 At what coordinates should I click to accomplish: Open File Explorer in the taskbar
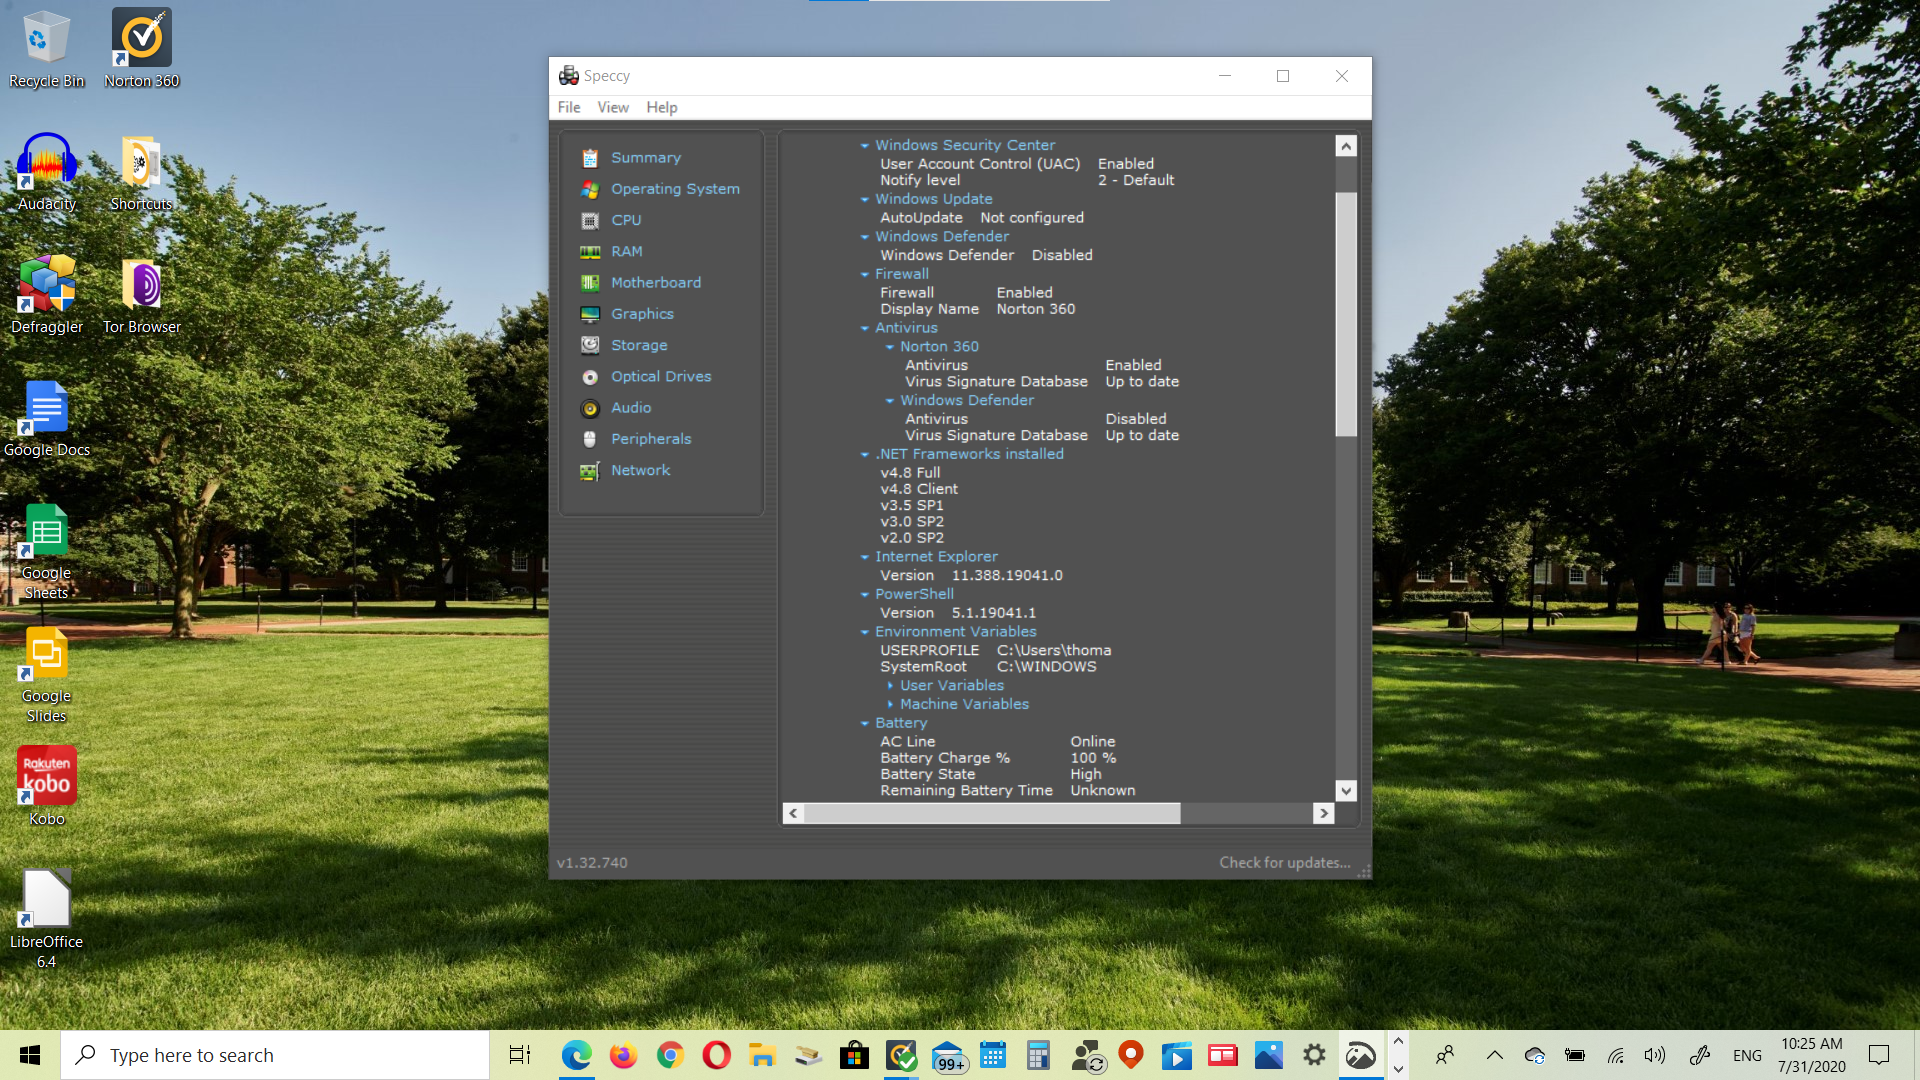762,1055
